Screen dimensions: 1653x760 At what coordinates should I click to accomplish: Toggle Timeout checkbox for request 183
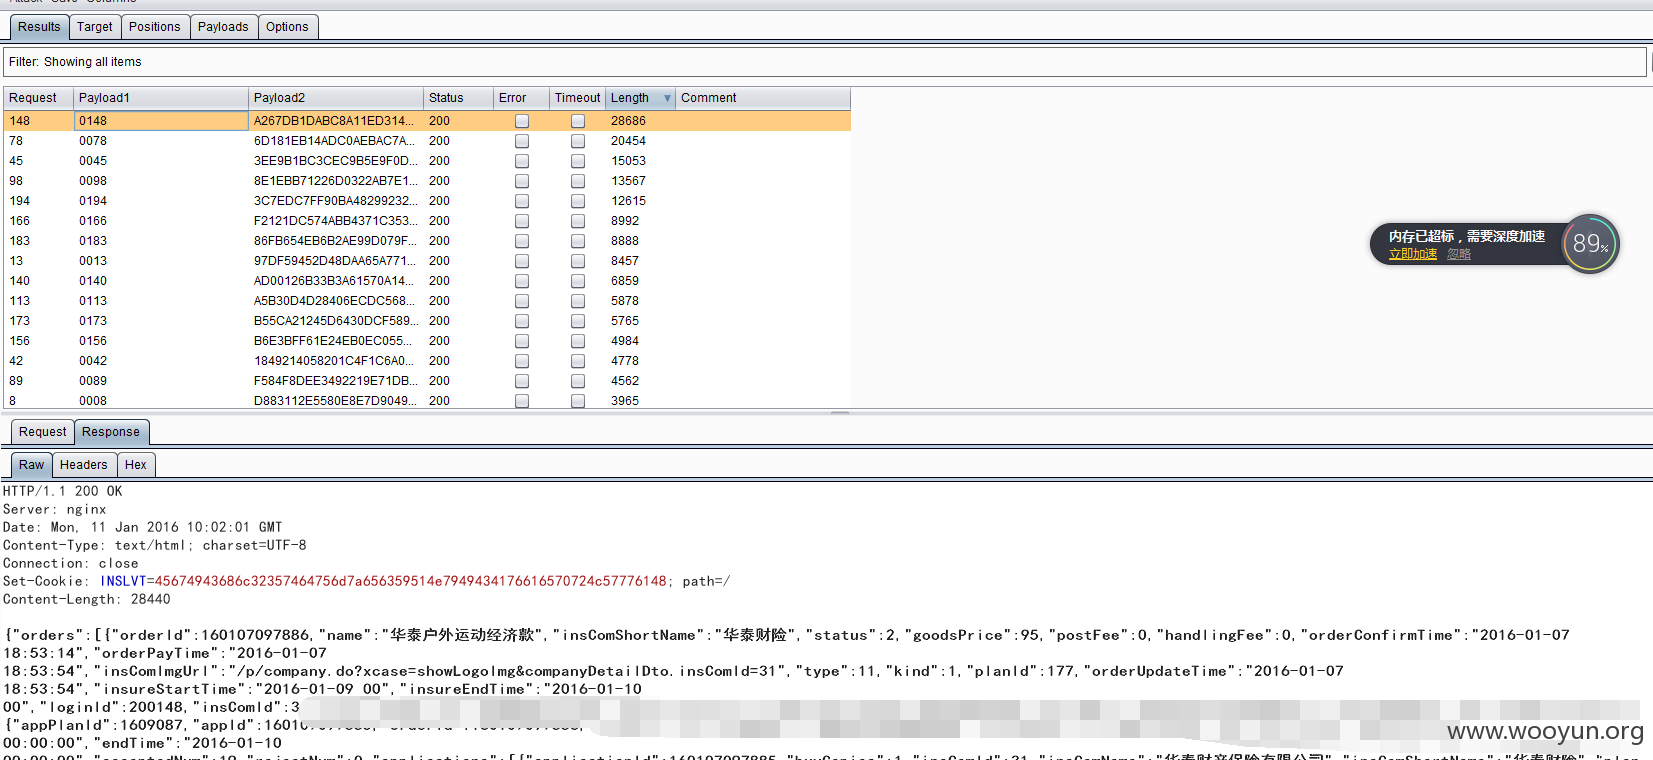pyautogui.click(x=578, y=241)
